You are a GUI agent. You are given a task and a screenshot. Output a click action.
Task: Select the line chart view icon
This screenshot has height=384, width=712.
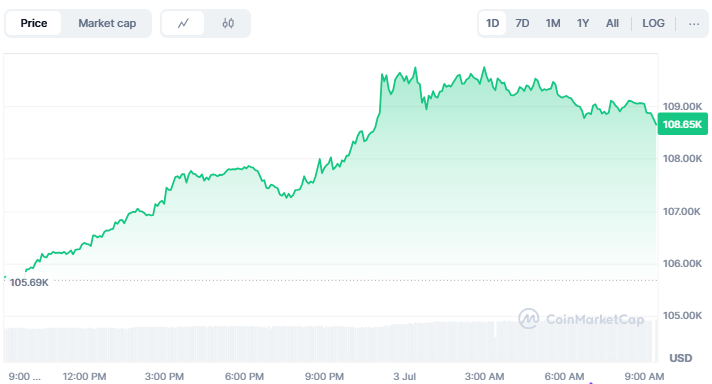[x=183, y=23]
